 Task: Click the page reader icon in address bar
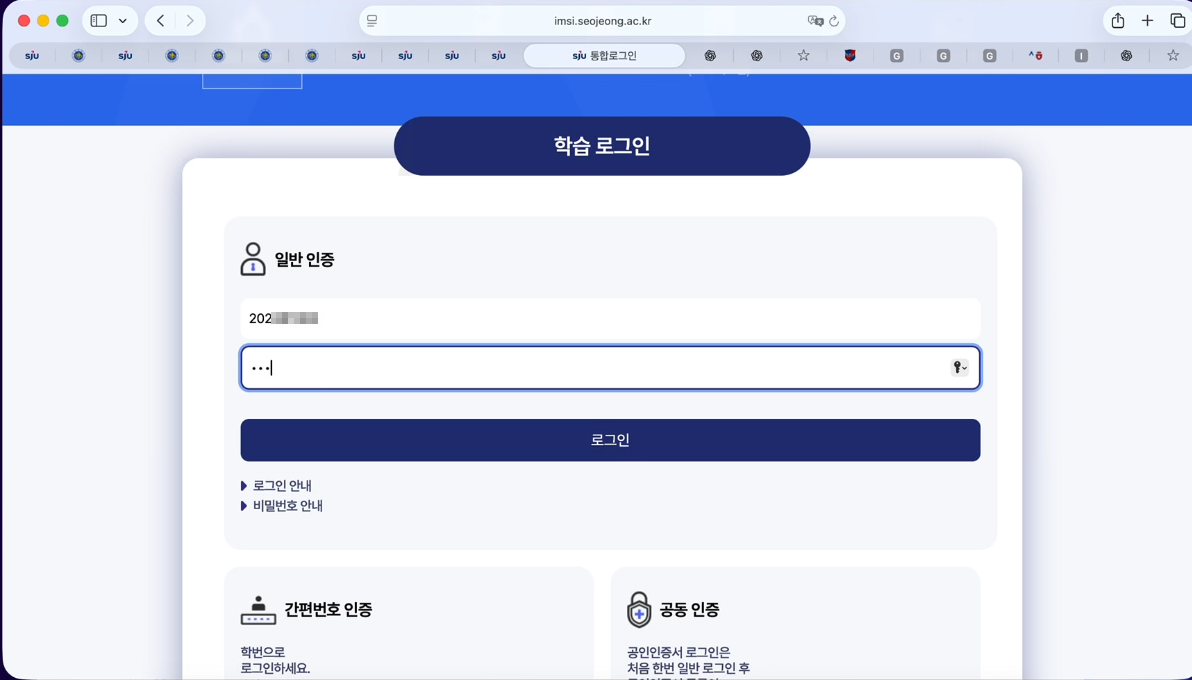(x=372, y=21)
